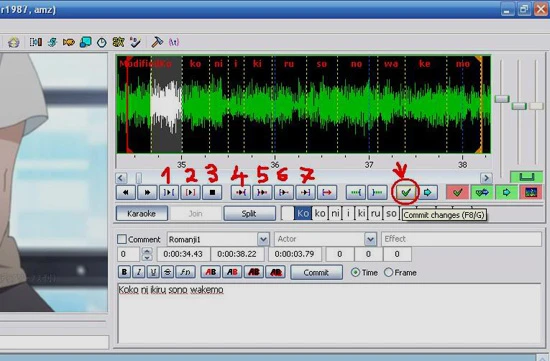Open the Kanji Timer toolbar icon

click(118, 42)
